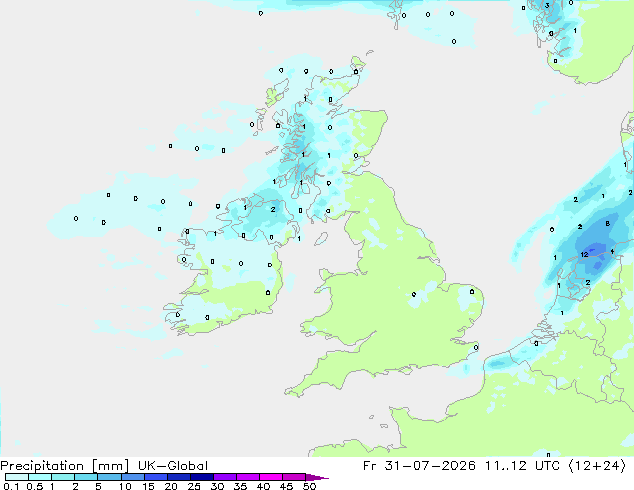Click the '0.1' label on the colour scale
634x490 pixels.
point(11,486)
